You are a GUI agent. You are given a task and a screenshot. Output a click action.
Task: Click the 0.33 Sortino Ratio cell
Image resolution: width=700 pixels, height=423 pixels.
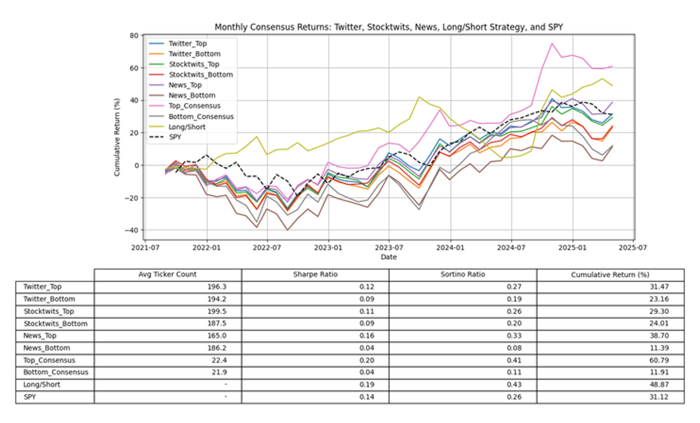[462, 336]
